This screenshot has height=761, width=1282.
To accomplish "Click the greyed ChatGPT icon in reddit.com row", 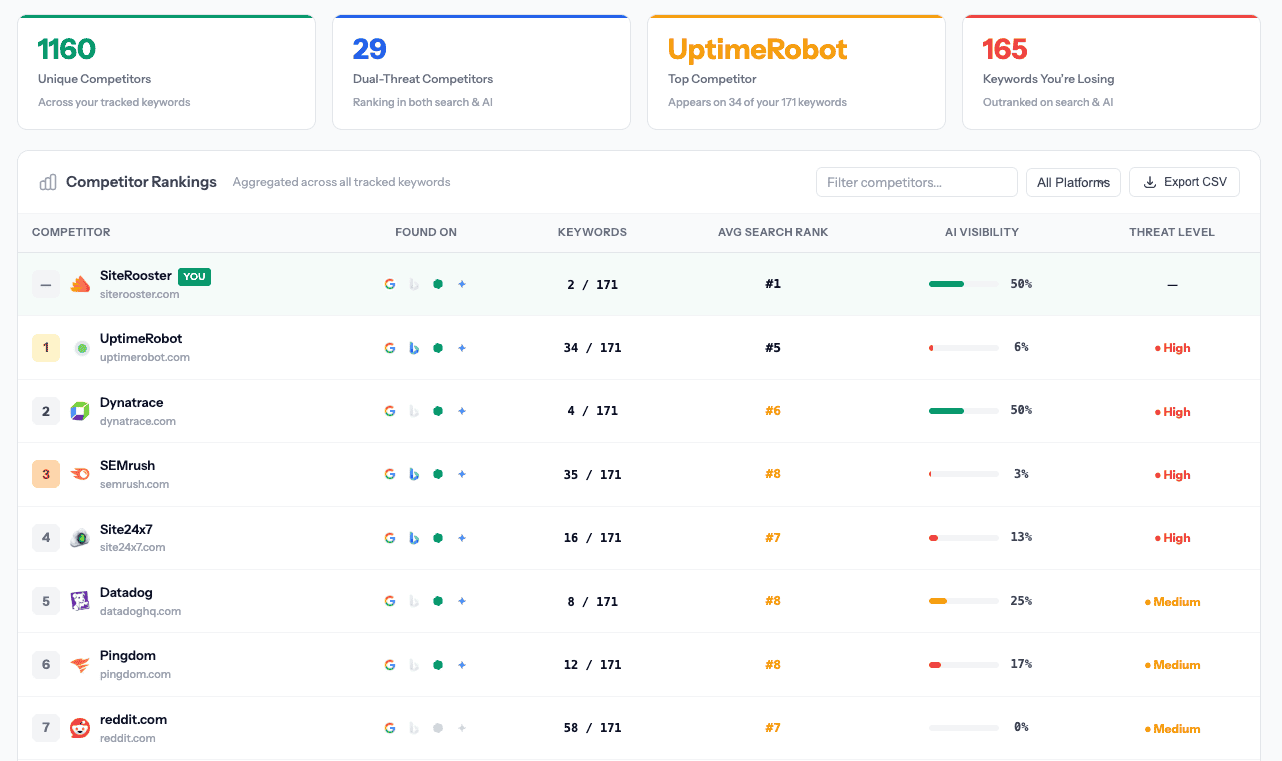I will point(438,728).
